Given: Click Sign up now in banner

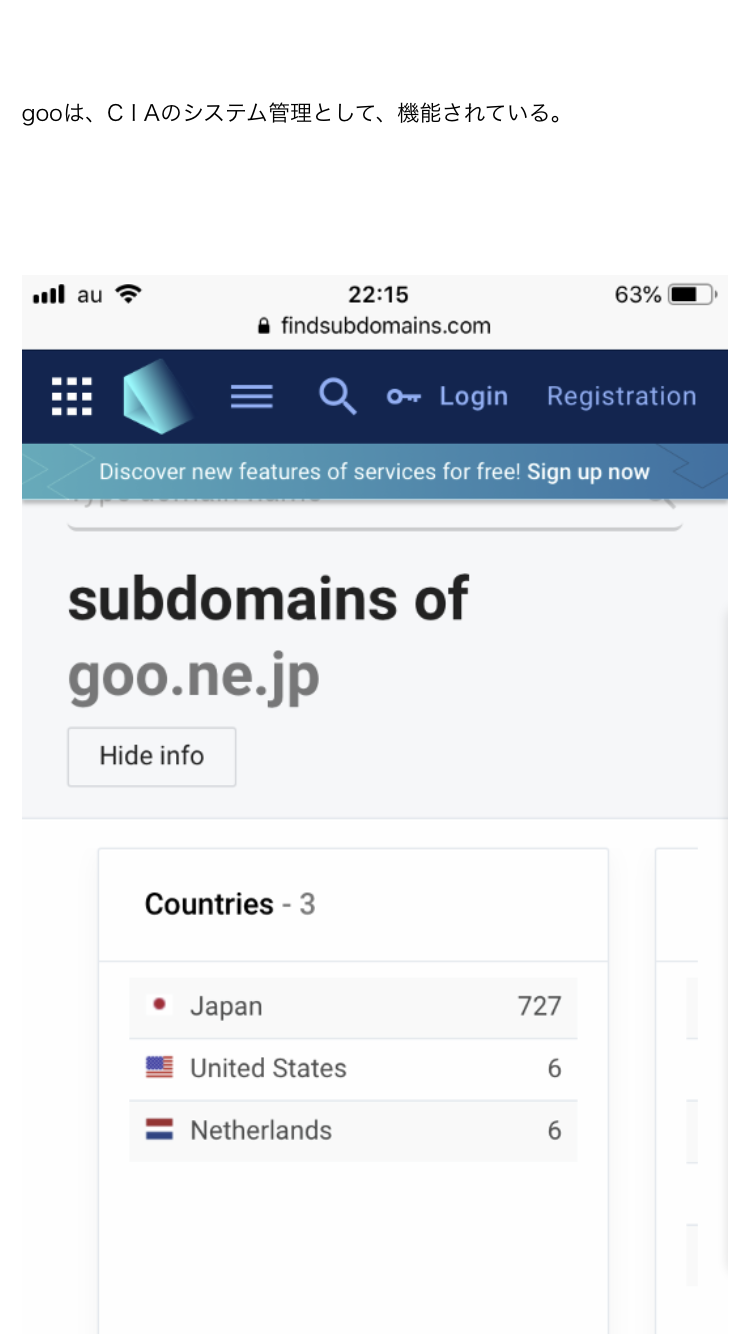Looking at the screenshot, I should pos(588,472).
